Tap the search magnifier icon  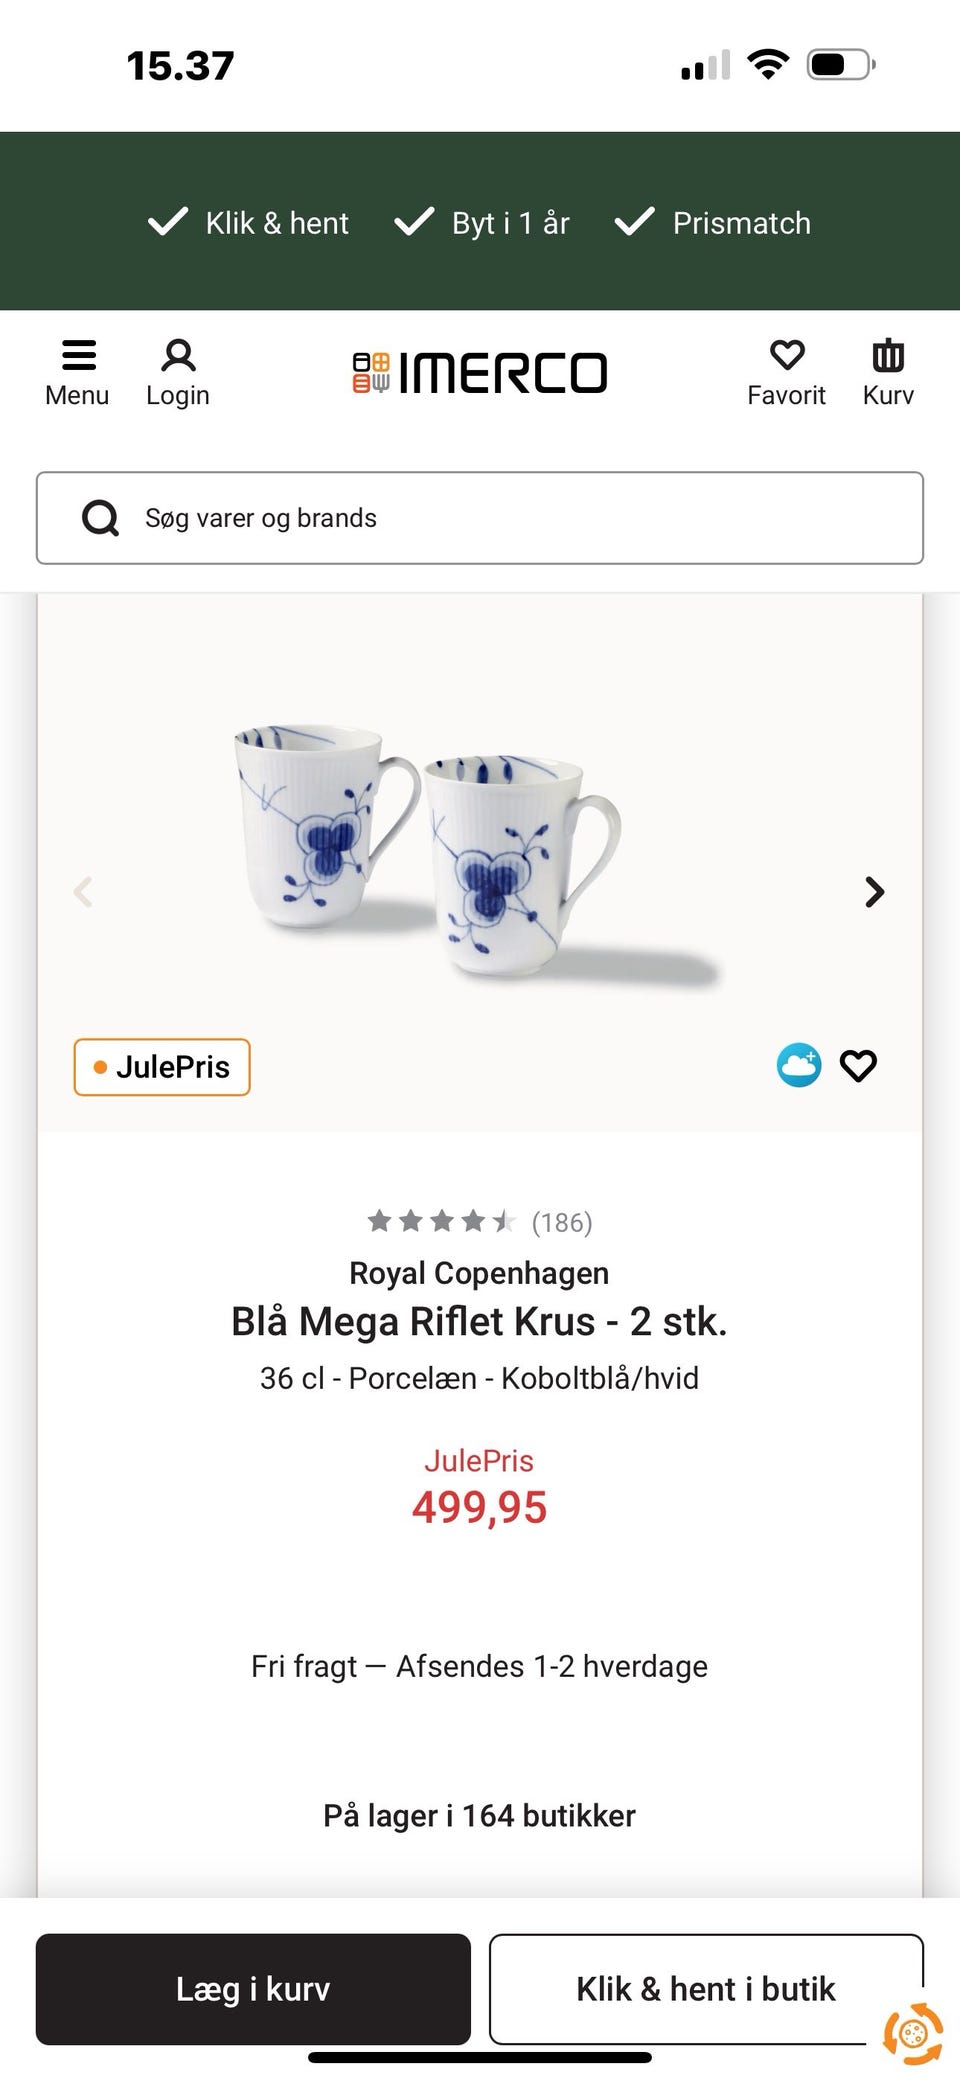100,517
